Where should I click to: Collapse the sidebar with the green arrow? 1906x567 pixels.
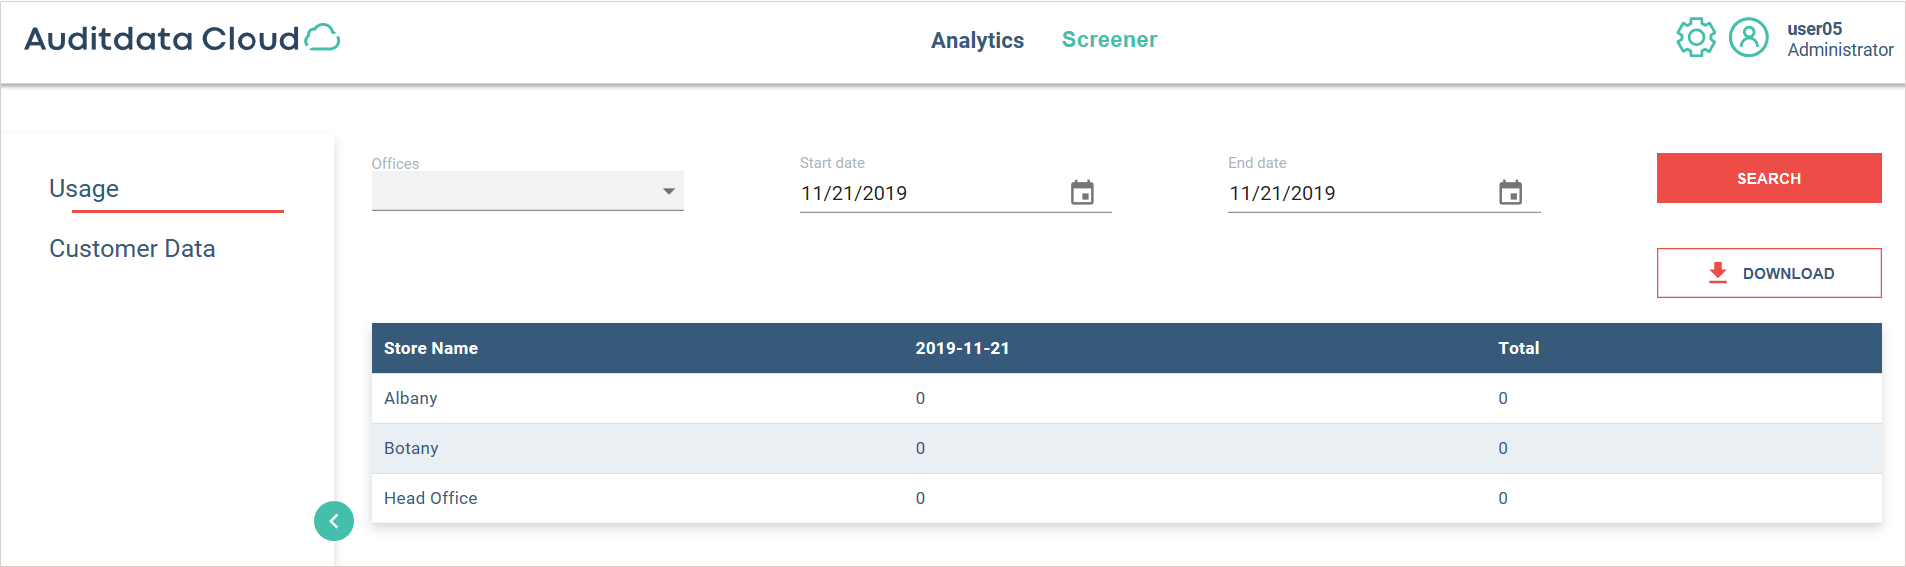coord(334,521)
